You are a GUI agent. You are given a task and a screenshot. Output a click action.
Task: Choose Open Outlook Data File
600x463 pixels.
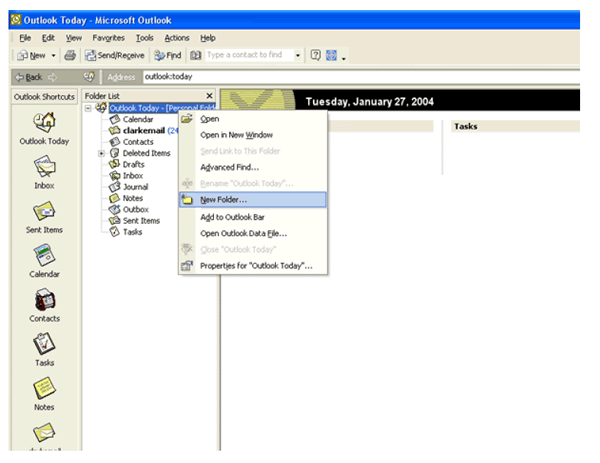pyautogui.click(x=253, y=233)
